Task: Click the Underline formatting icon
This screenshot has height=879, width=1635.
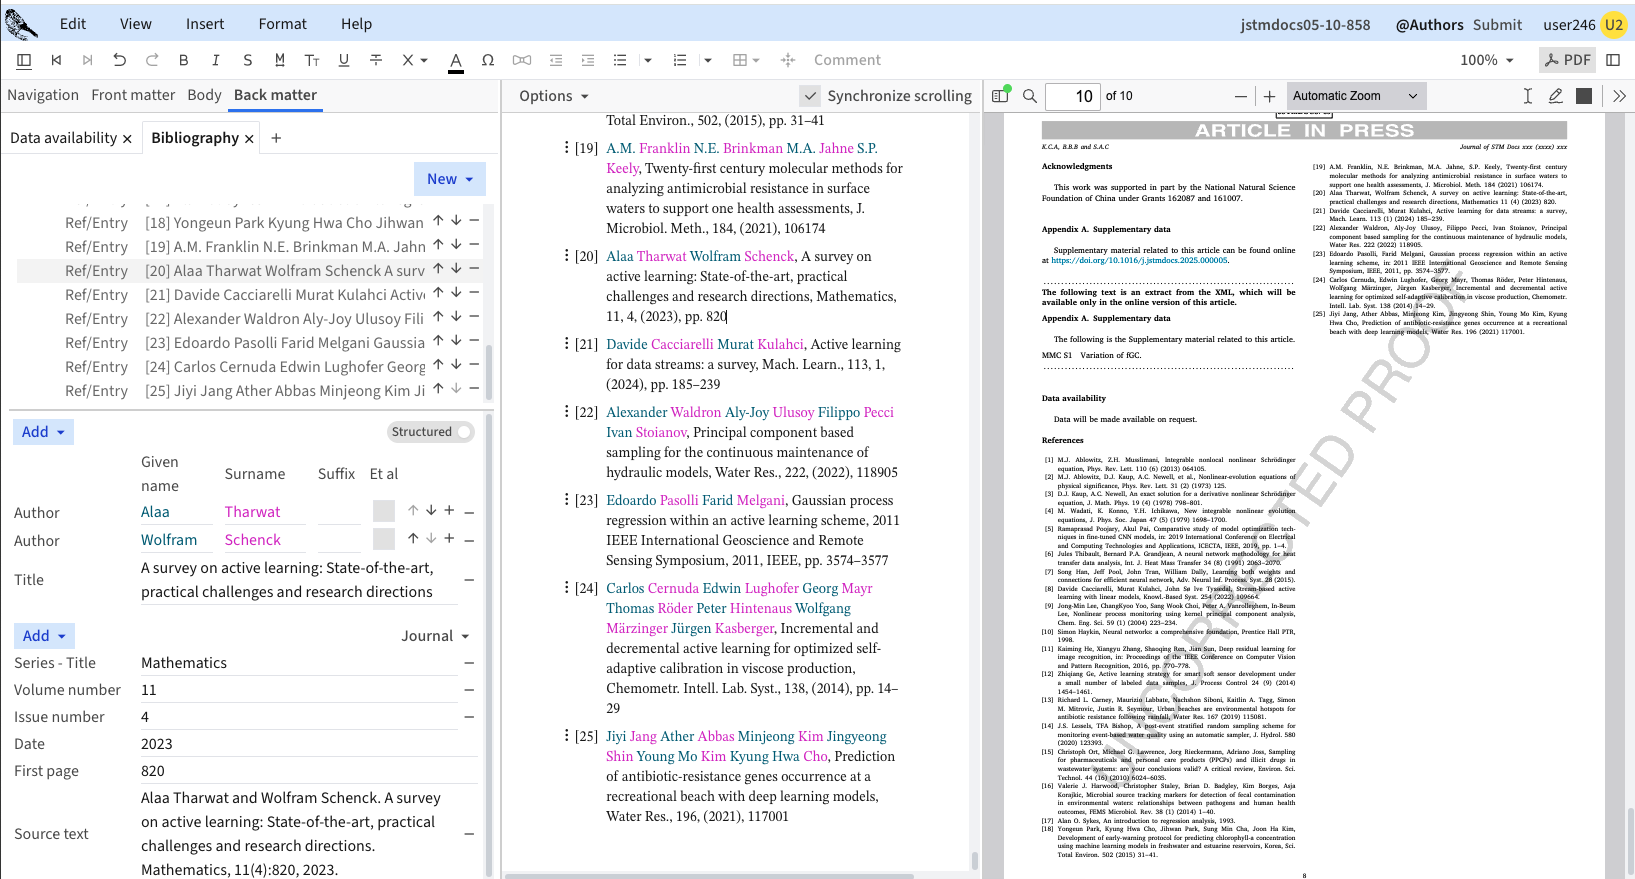Action: 344,60
